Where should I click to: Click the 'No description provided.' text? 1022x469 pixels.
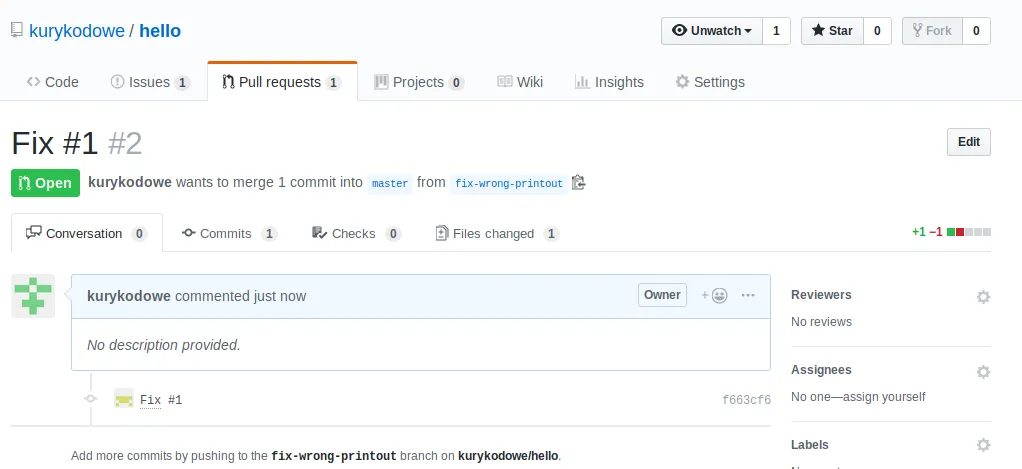[164, 345]
